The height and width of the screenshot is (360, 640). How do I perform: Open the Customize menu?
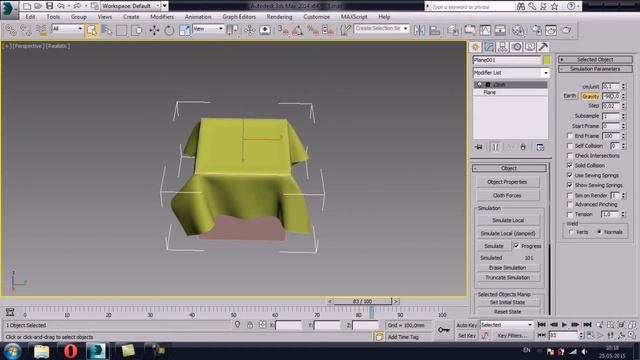pyautogui.click(x=317, y=17)
